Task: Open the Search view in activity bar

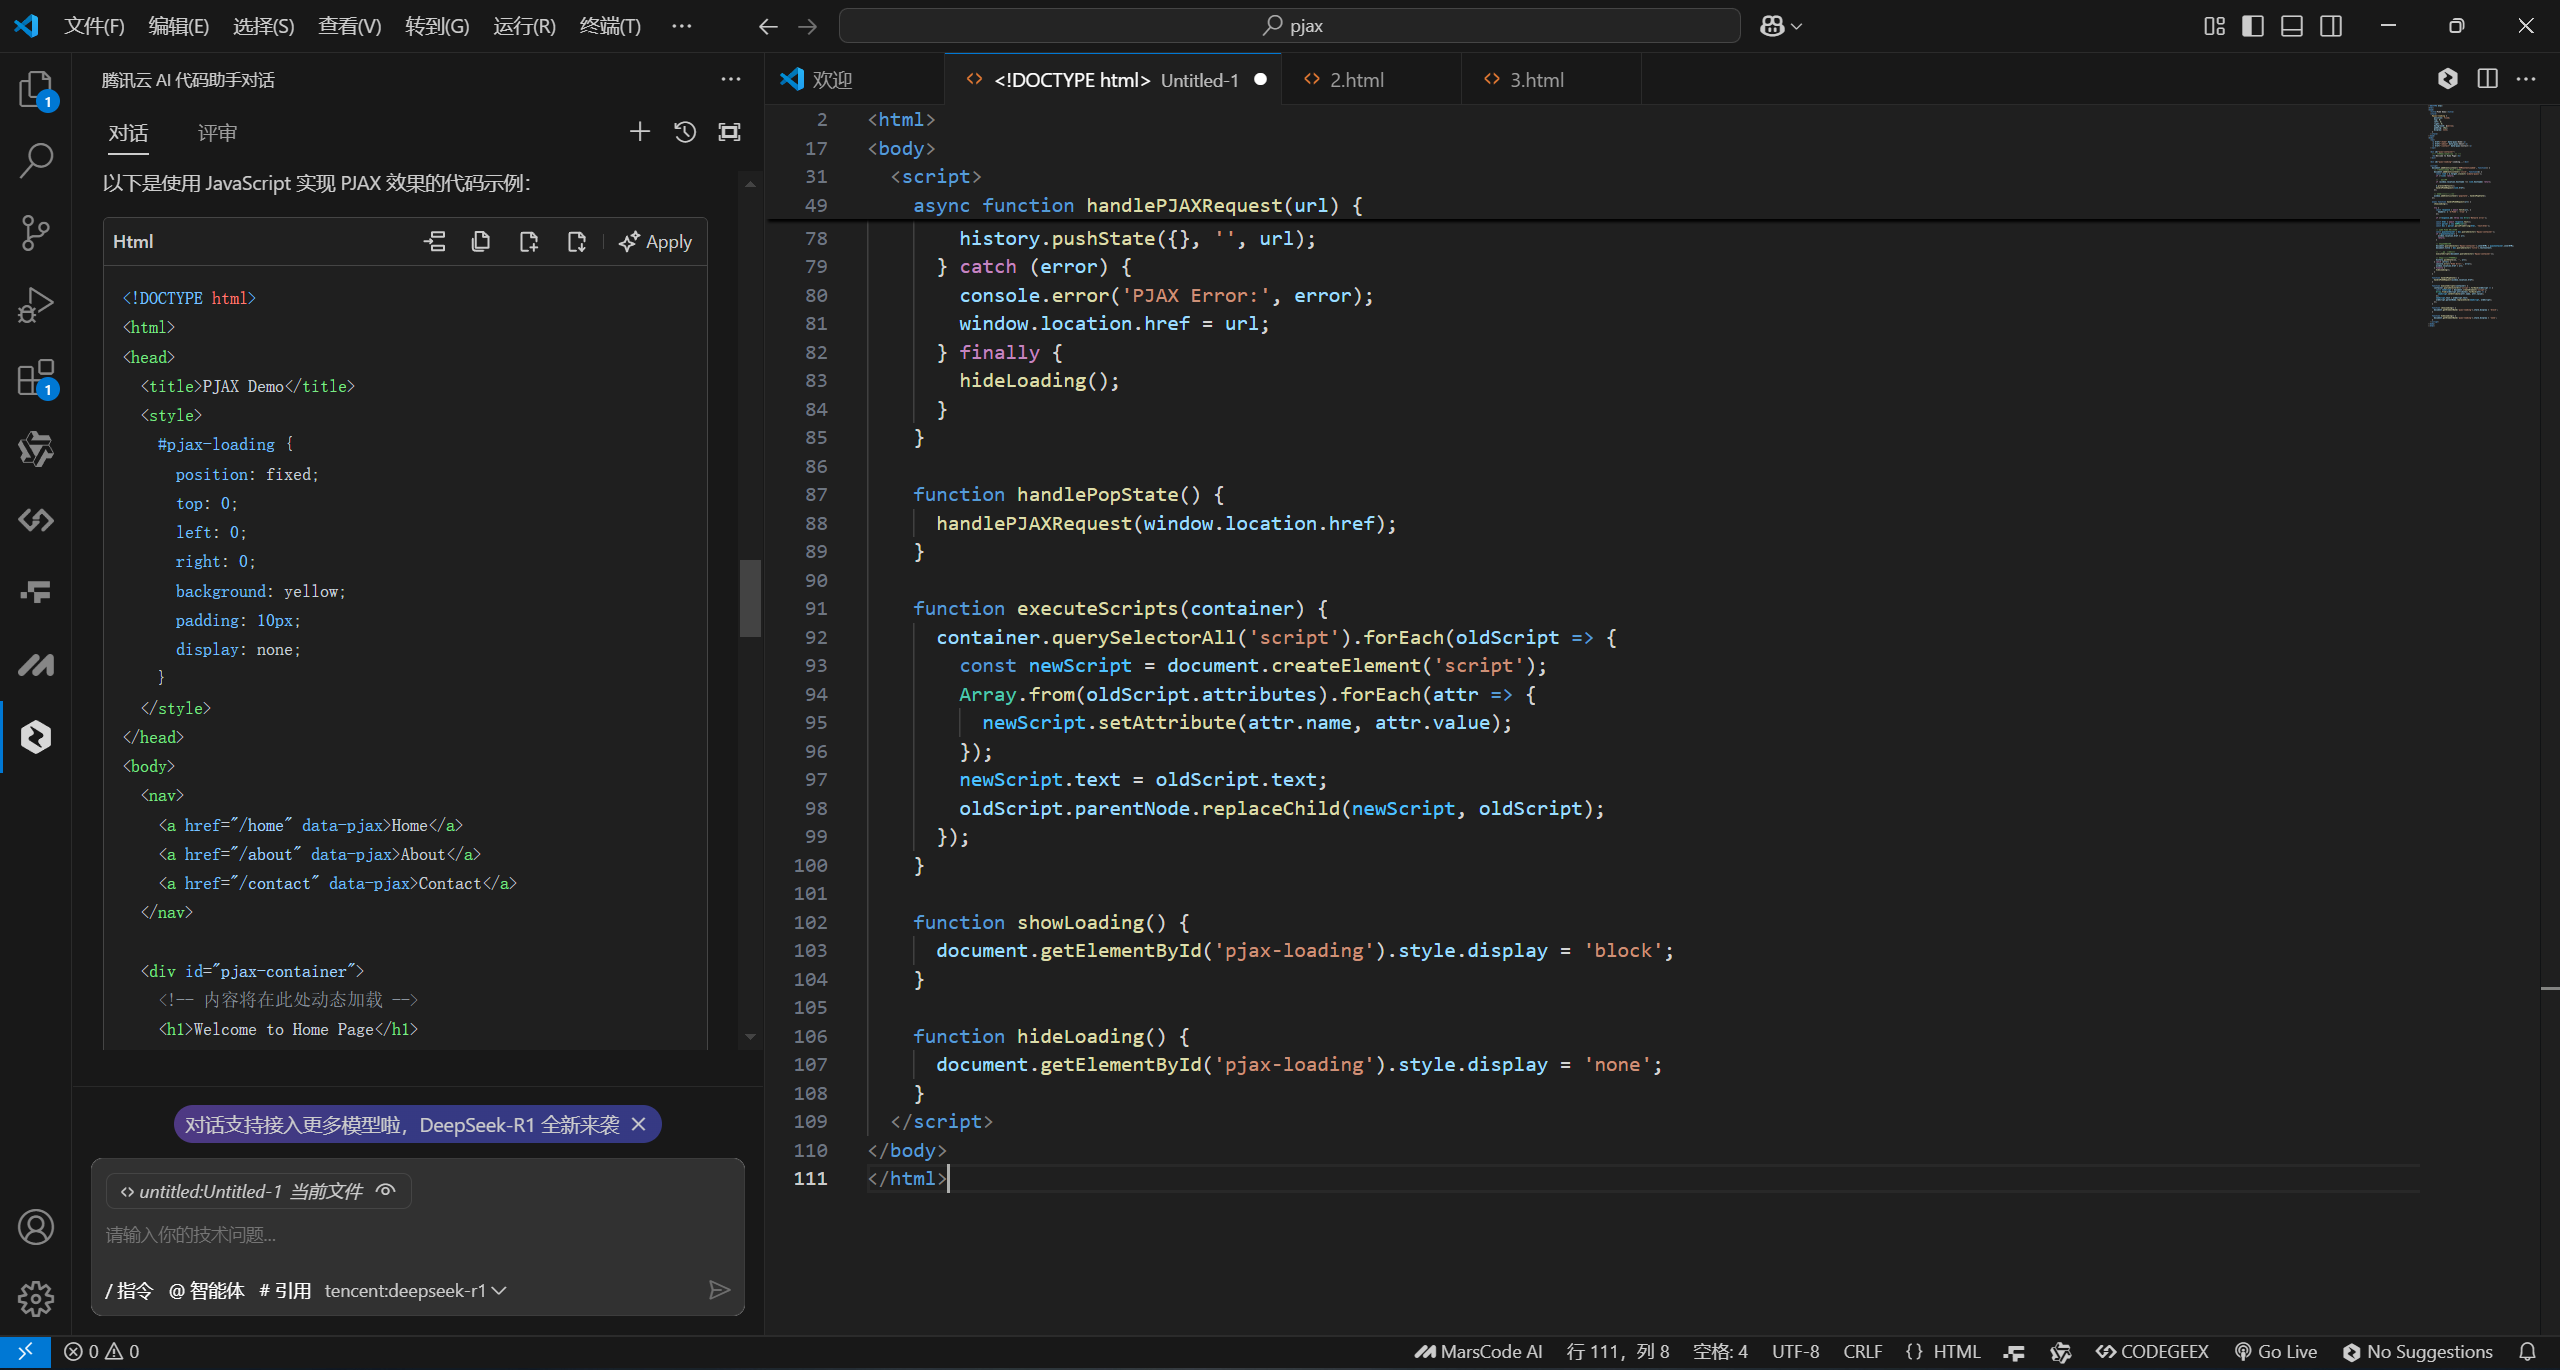Action: click(x=36, y=160)
